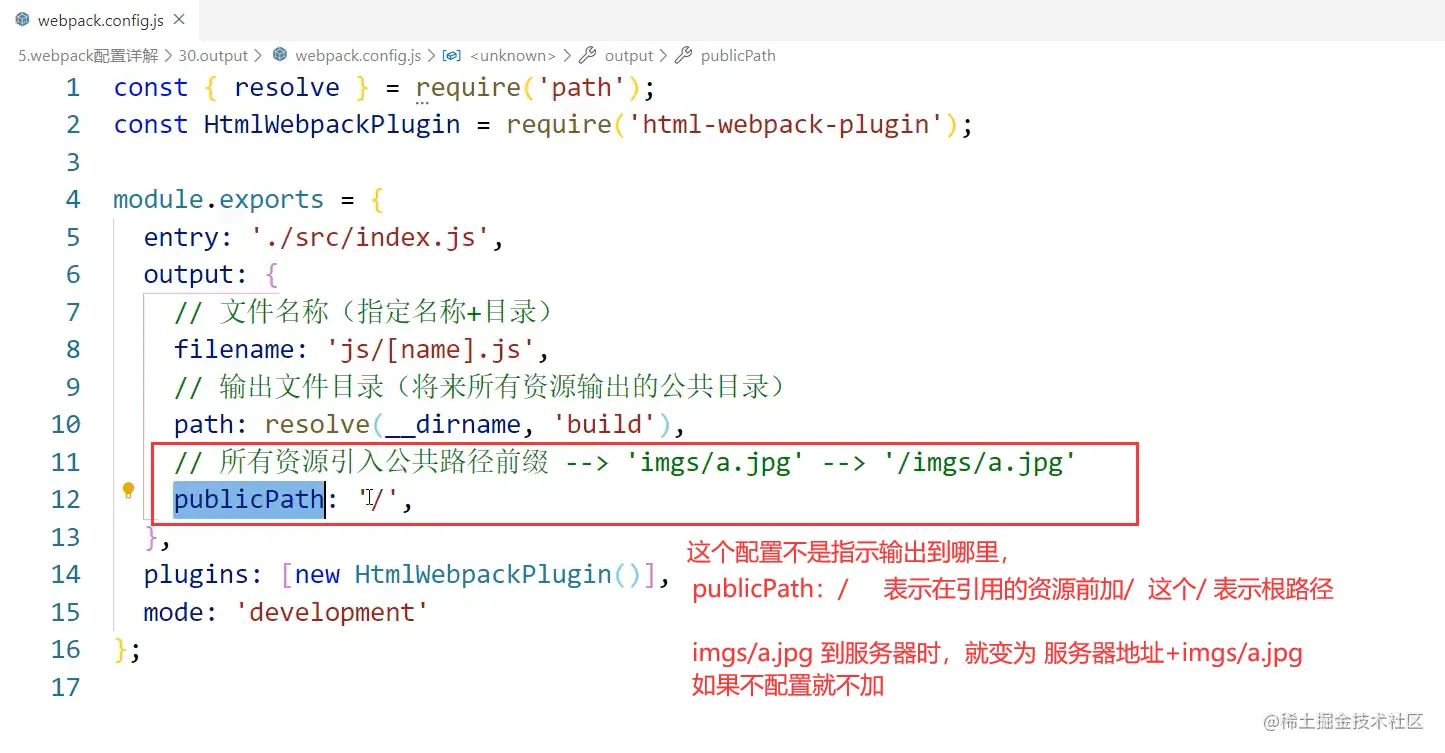
Task: Click new HtmlWebpackPlugin() on line 14
Action: [x=468, y=575]
